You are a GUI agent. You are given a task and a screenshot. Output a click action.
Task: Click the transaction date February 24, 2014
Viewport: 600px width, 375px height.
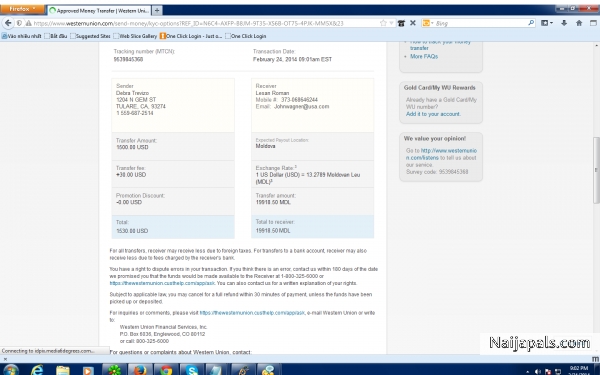point(292,59)
